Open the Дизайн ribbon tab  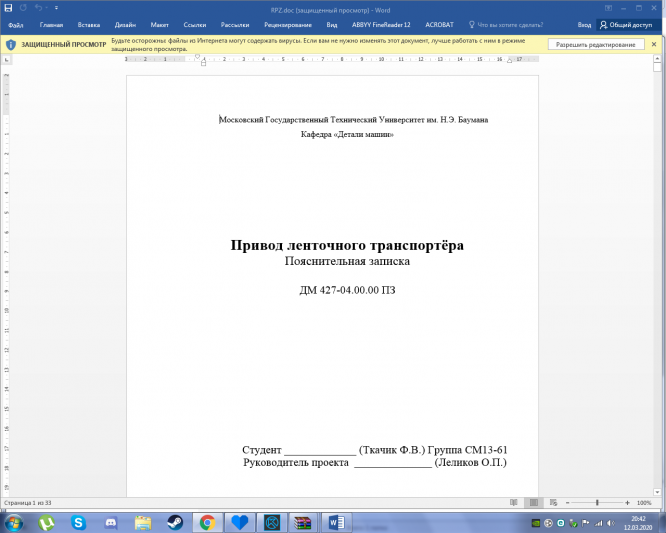coord(125,25)
